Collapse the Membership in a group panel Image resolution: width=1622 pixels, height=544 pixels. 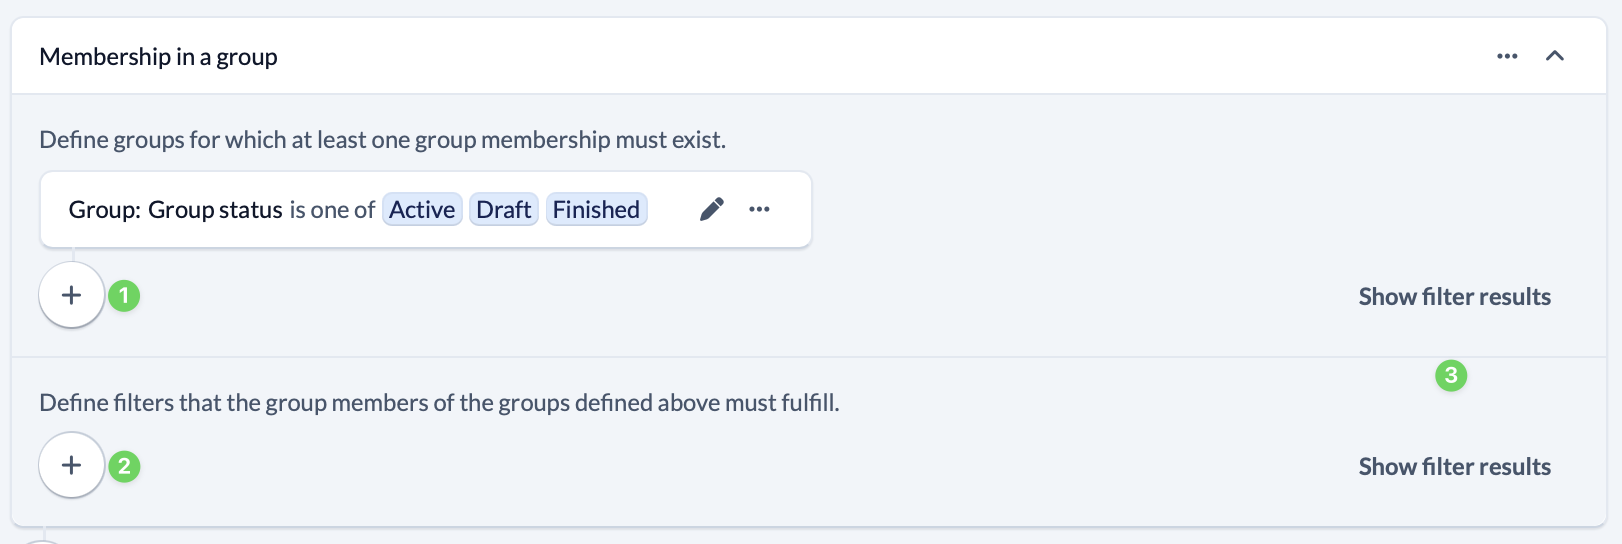click(1554, 56)
